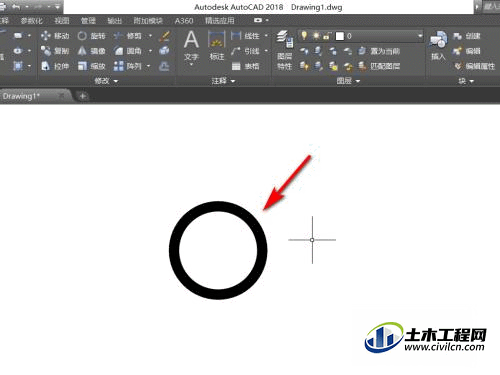This screenshot has height=375, width=500.
Task: Select the Copy (复制) tool
Action: click(55, 51)
